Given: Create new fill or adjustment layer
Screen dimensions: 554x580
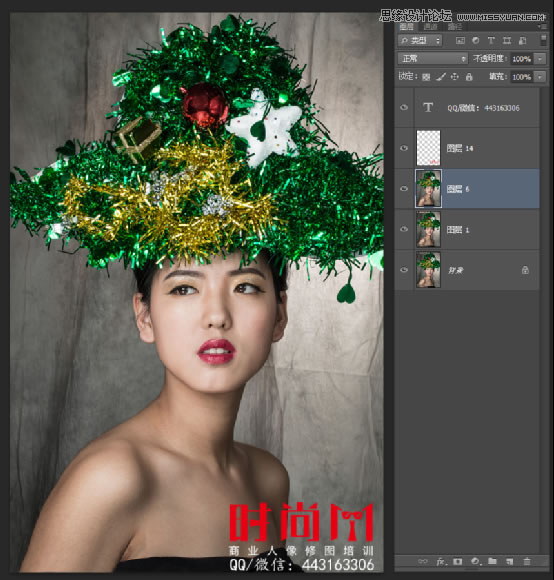Looking at the screenshot, I should 476,561.
